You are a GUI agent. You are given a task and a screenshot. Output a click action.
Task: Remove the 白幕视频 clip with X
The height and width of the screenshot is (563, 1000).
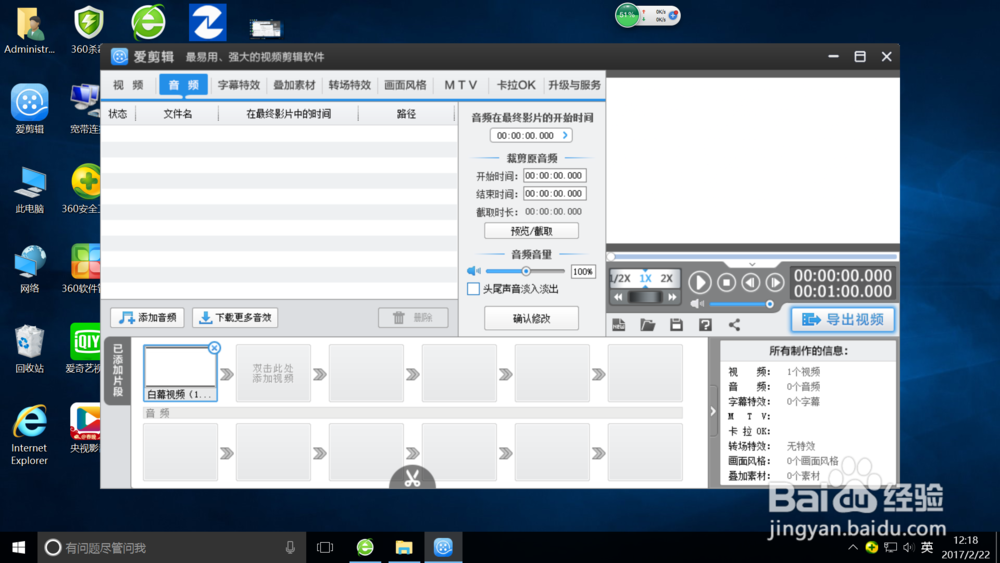(x=214, y=347)
